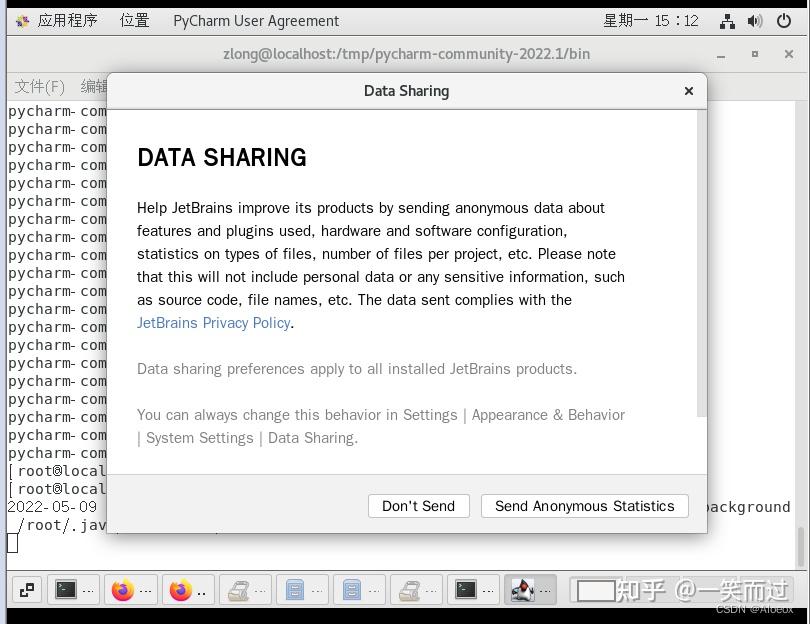
Task: Click the clock showing 星期一 15:12
Action: (651, 21)
